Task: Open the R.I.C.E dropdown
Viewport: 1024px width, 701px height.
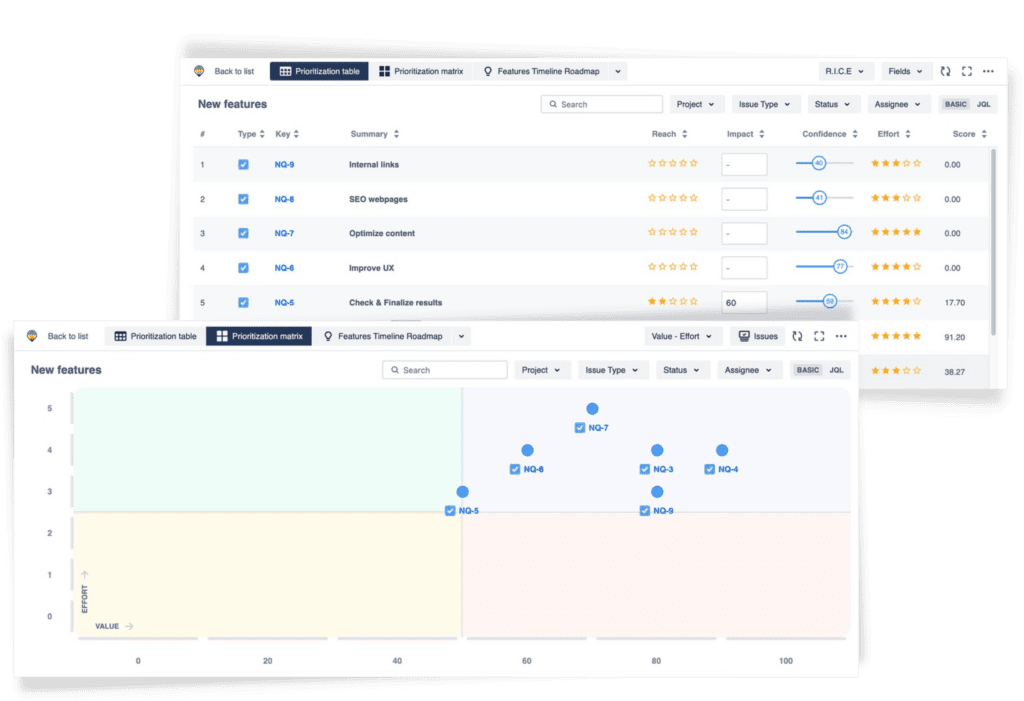Action: 845,71
